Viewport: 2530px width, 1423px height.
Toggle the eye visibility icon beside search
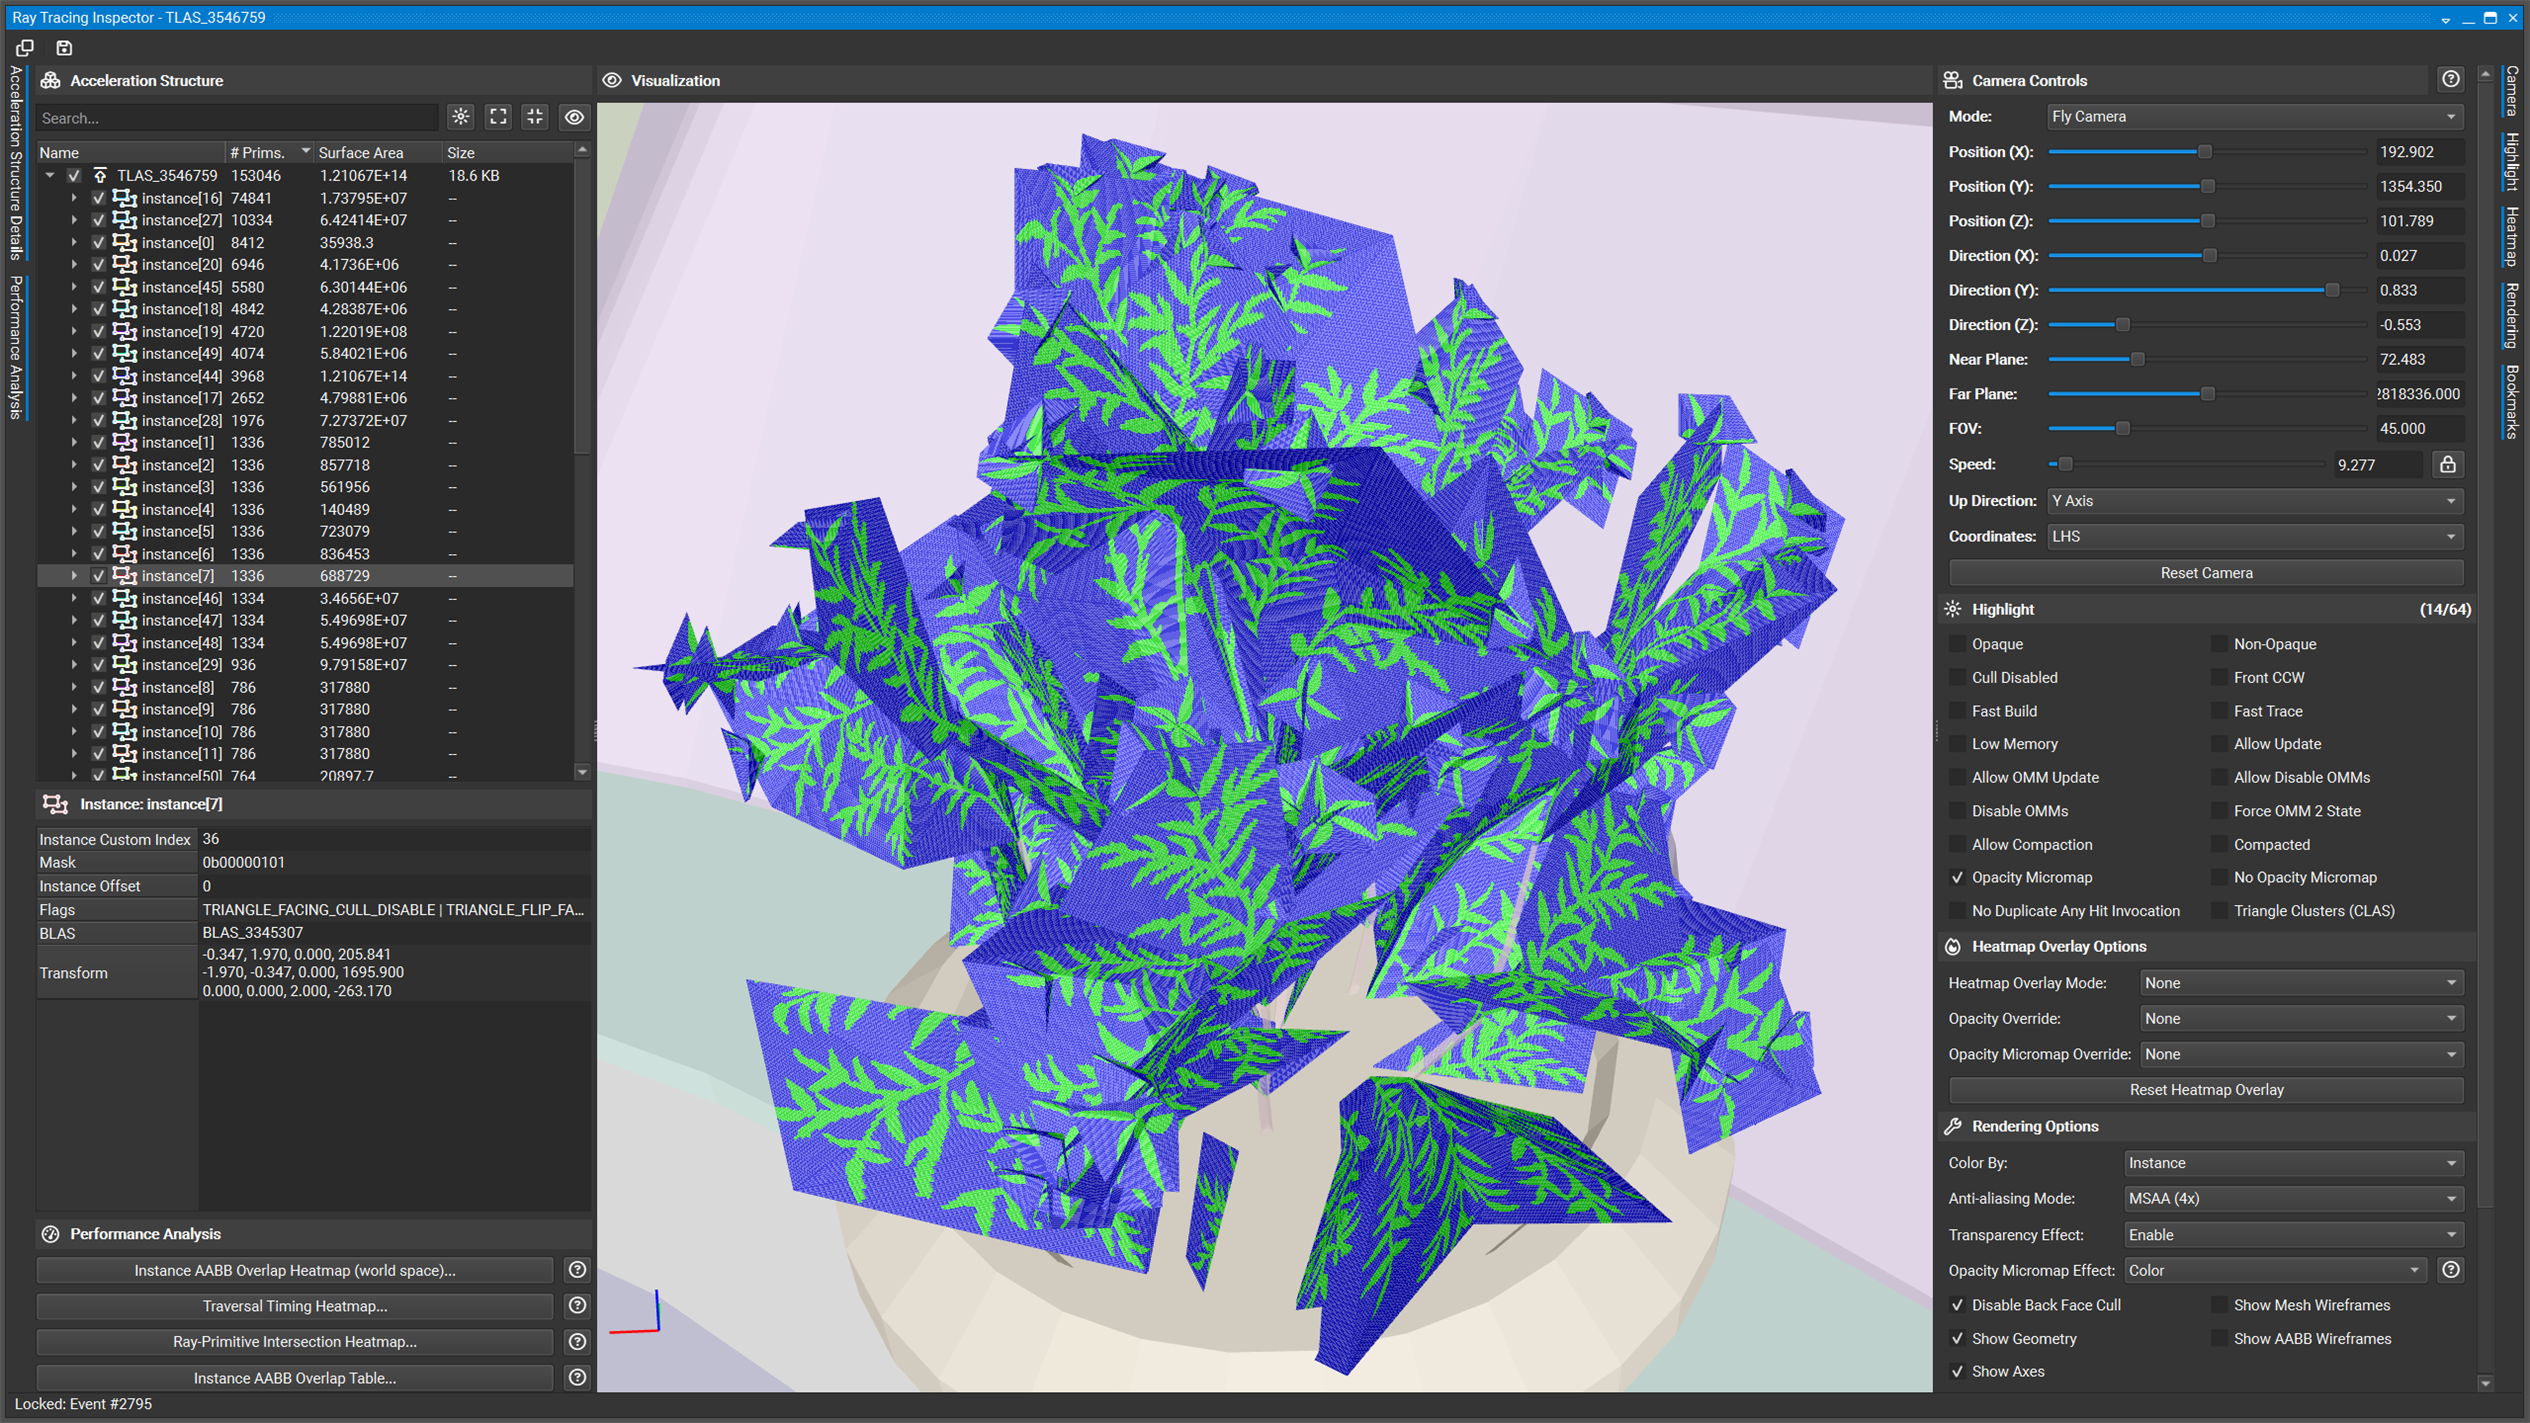pos(574,117)
